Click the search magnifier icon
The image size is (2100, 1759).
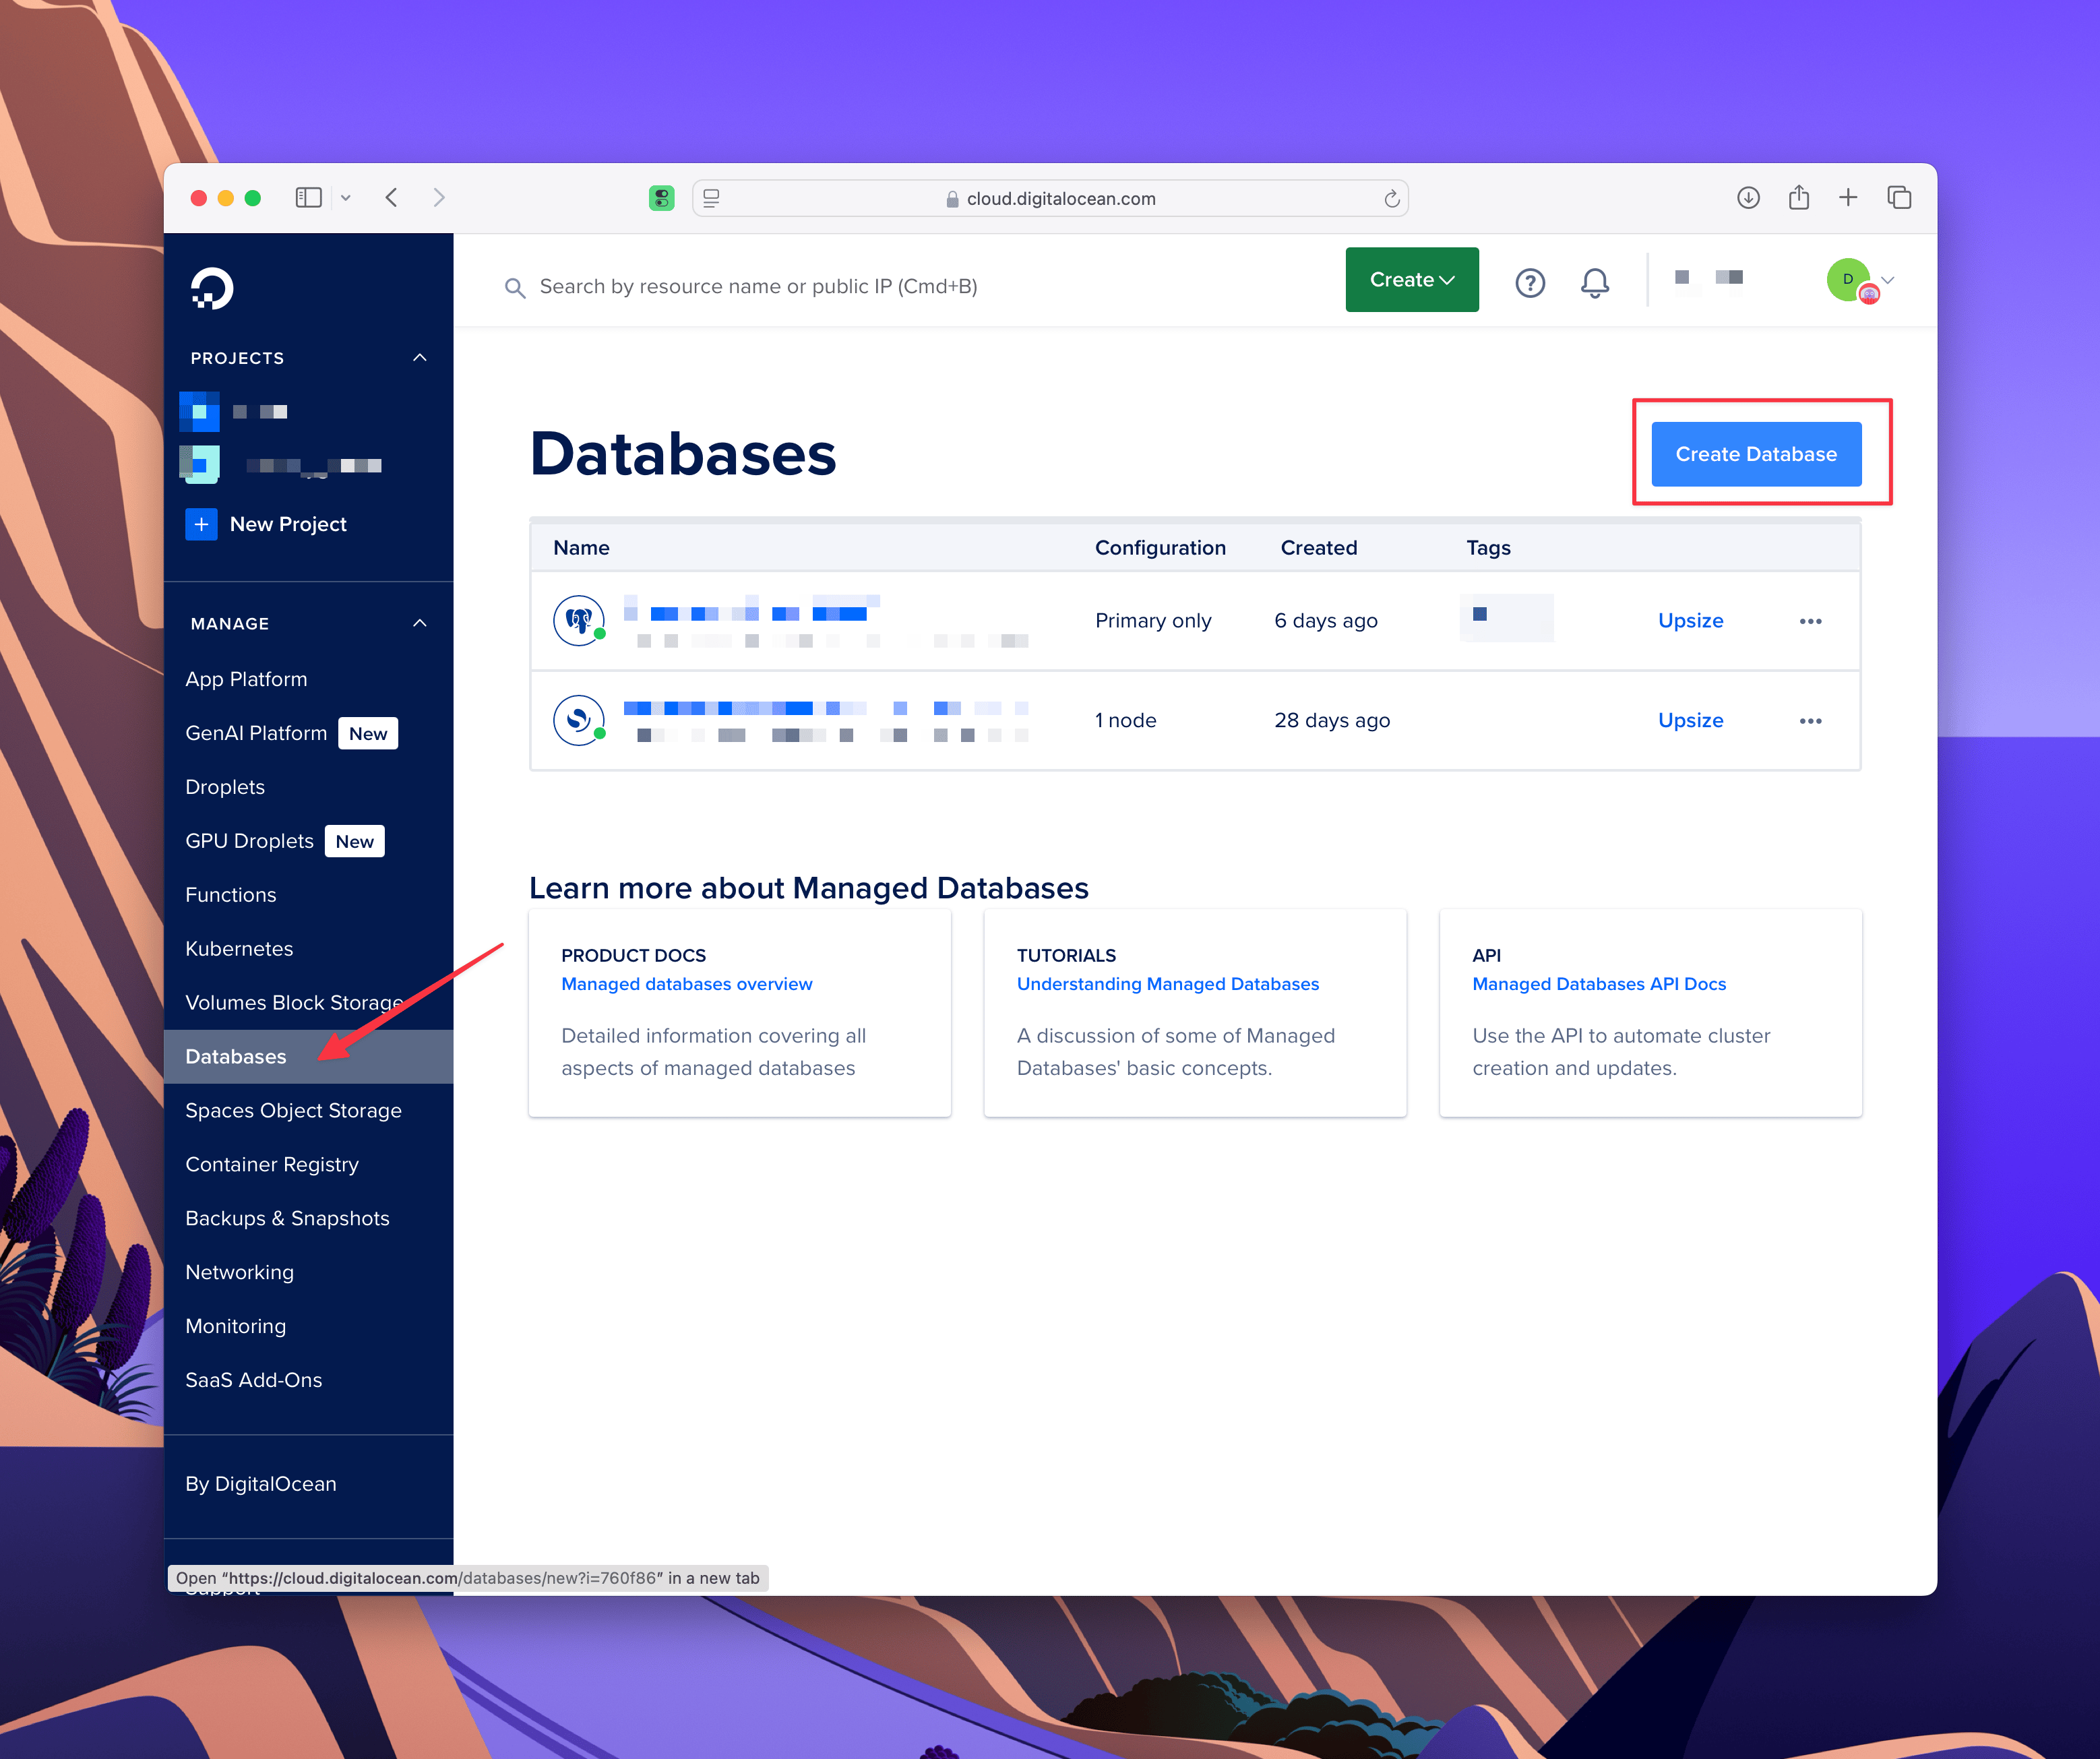point(515,288)
